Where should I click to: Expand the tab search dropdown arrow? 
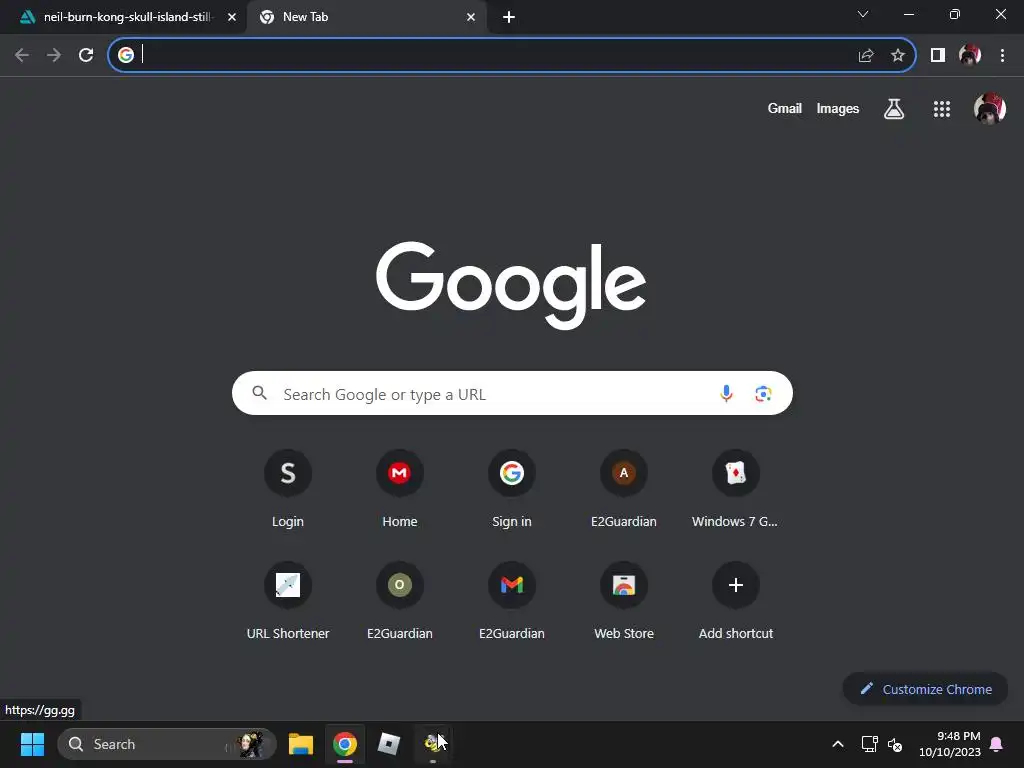click(x=863, y=14)
